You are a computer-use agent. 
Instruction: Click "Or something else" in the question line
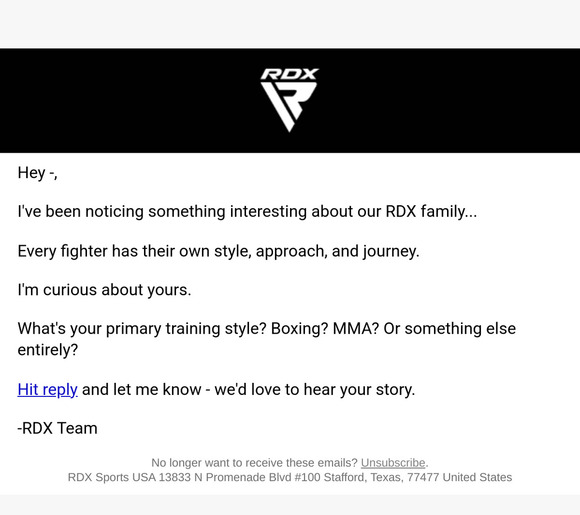[x=449, y=329]
